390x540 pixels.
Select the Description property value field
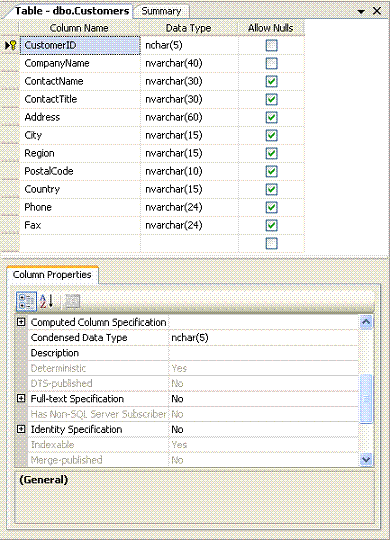pyautogui.click(x=264, y=353)
